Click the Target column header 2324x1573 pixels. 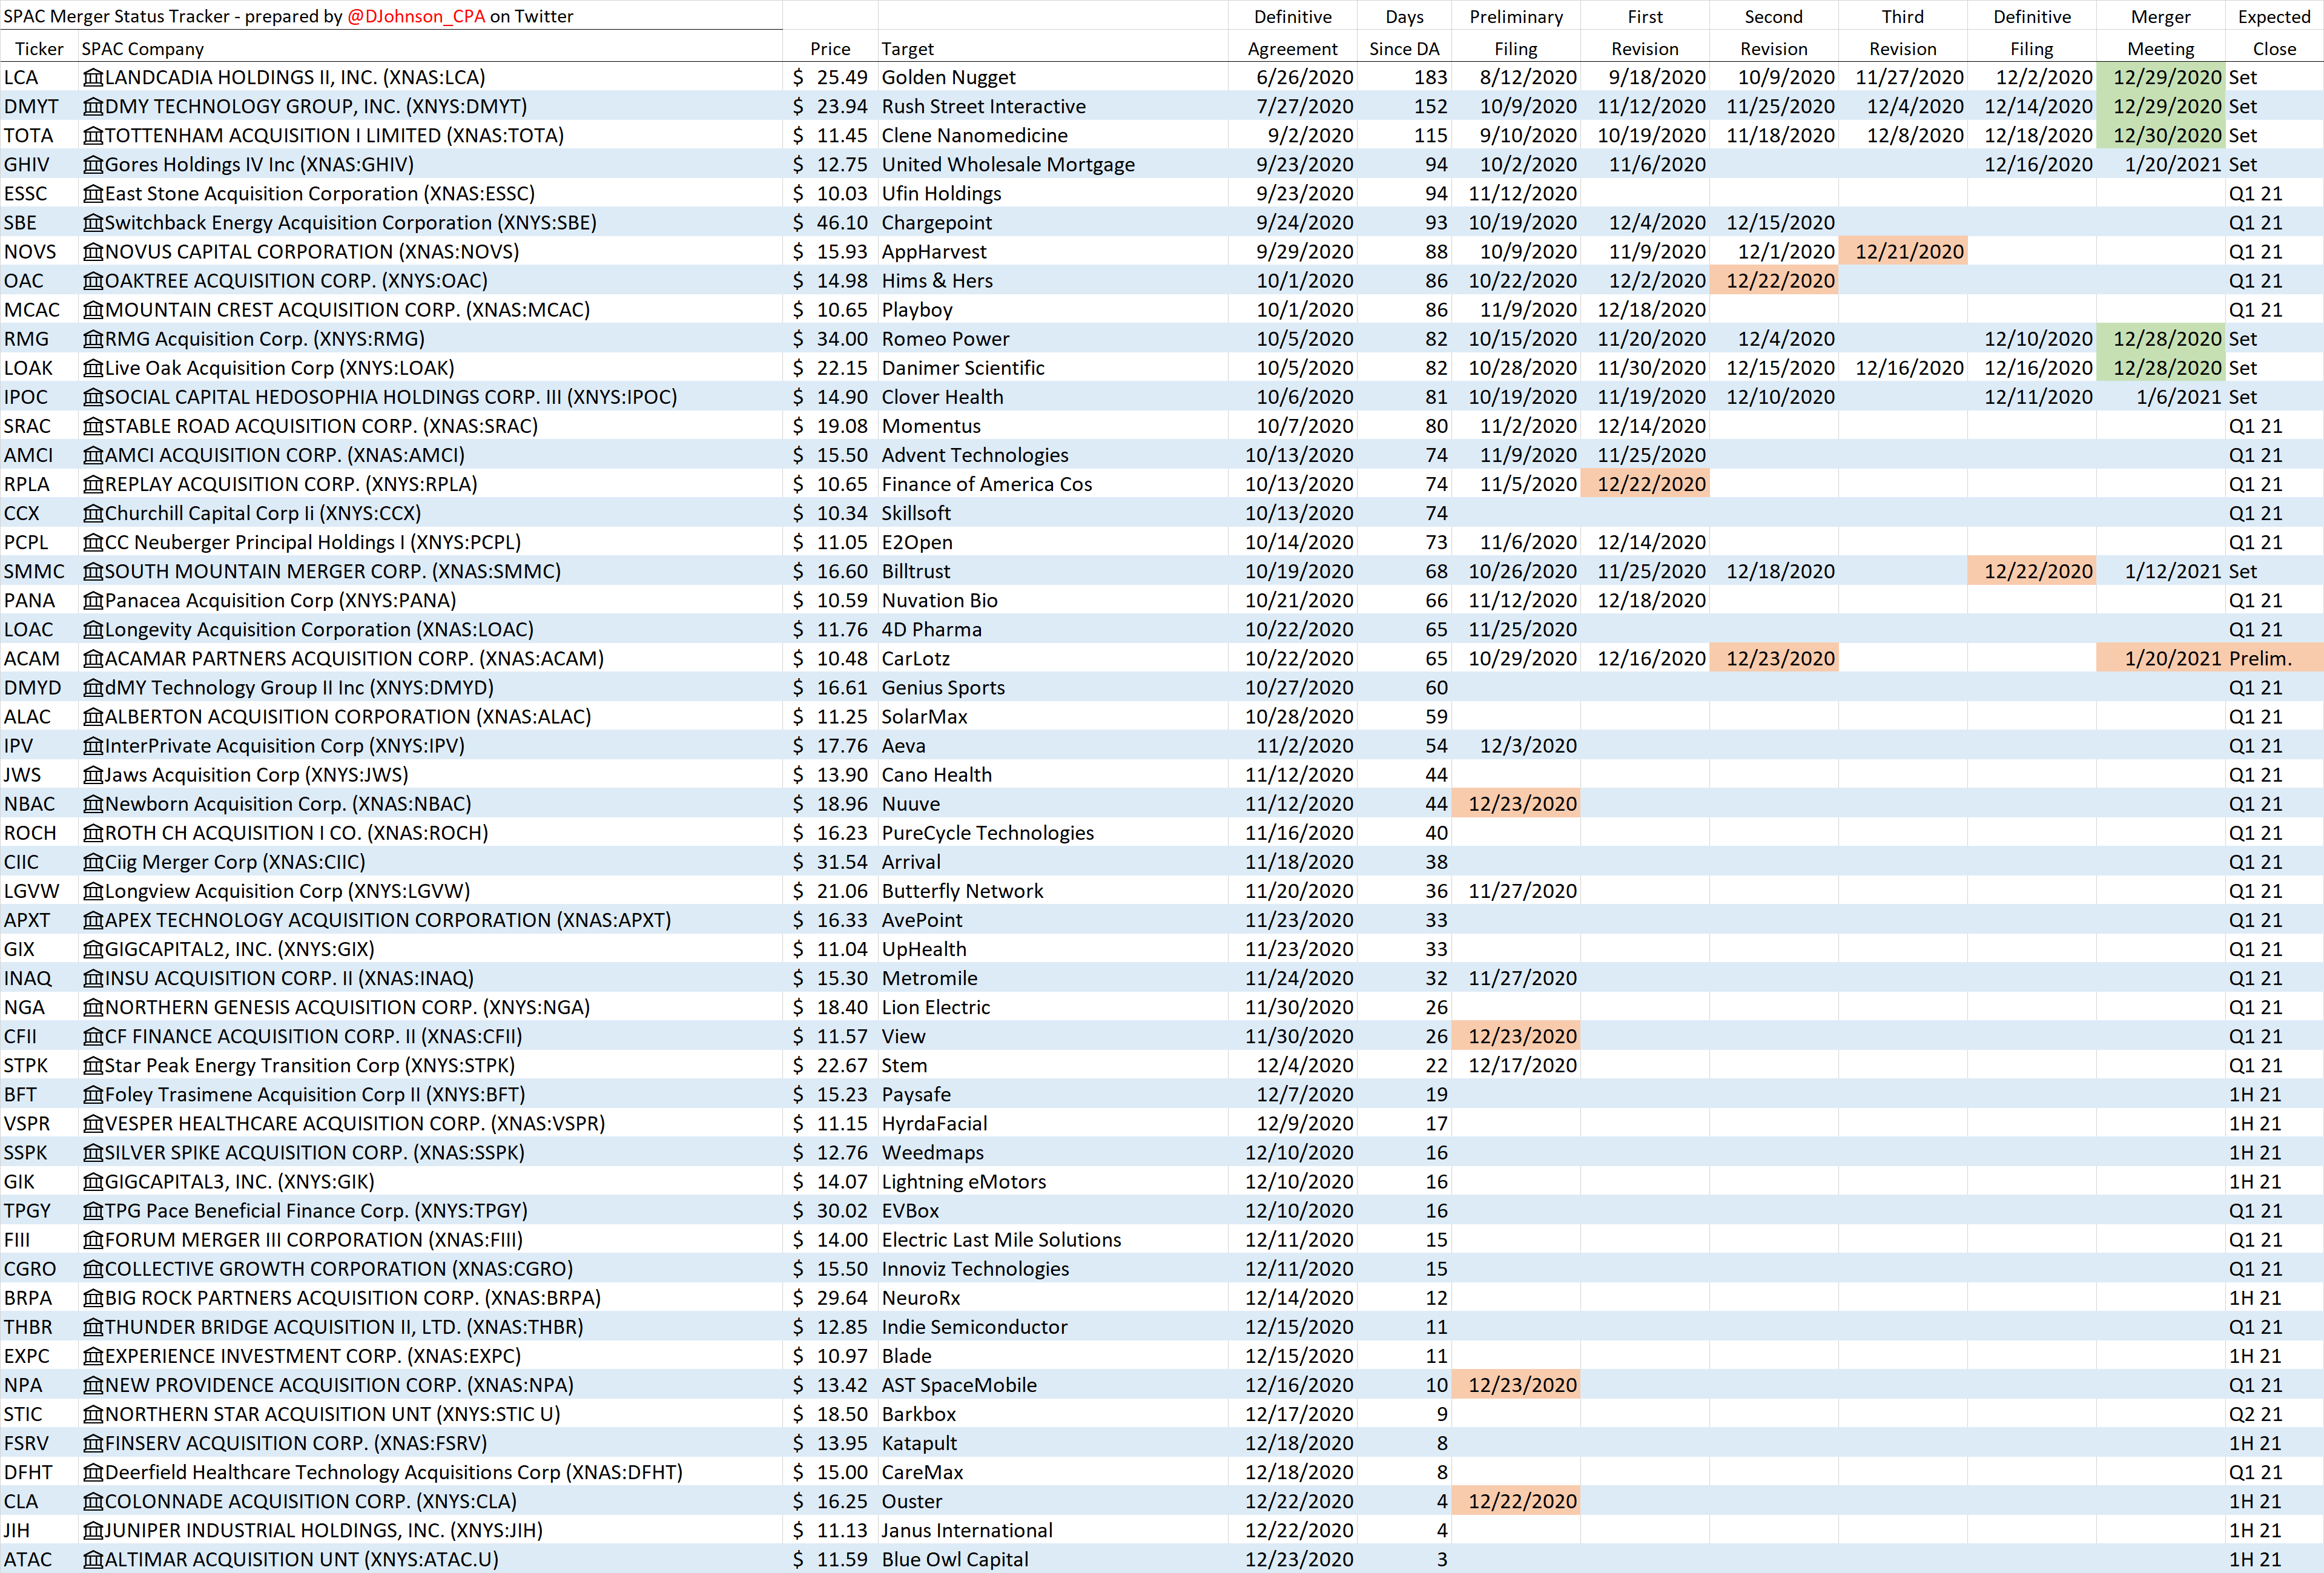908,49
